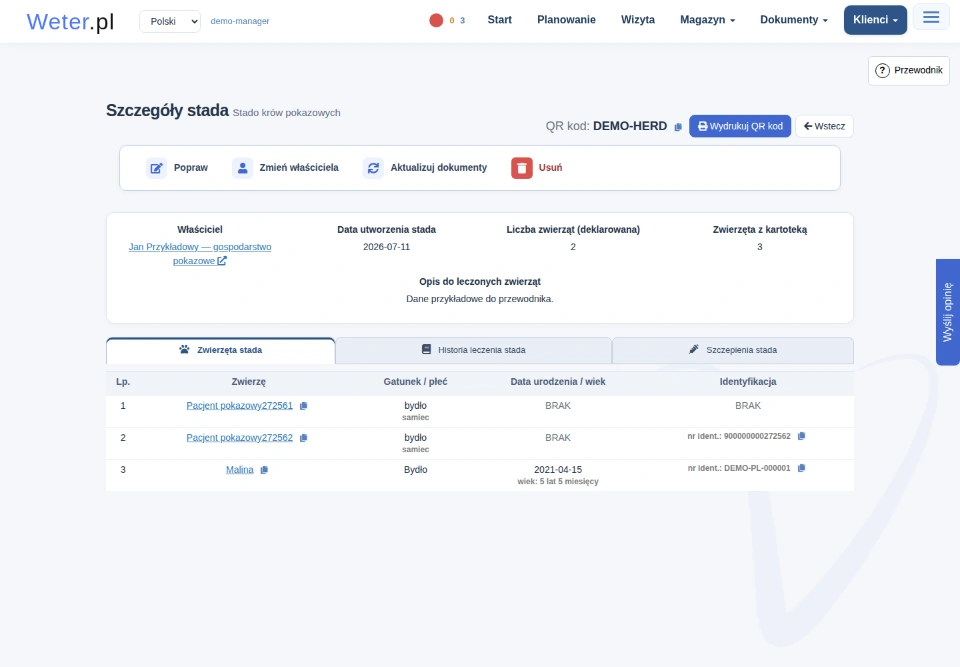Open the Klienci dropdown
Image resolution: width=960 pixels, height=667 pixels.
pos(875,20)
